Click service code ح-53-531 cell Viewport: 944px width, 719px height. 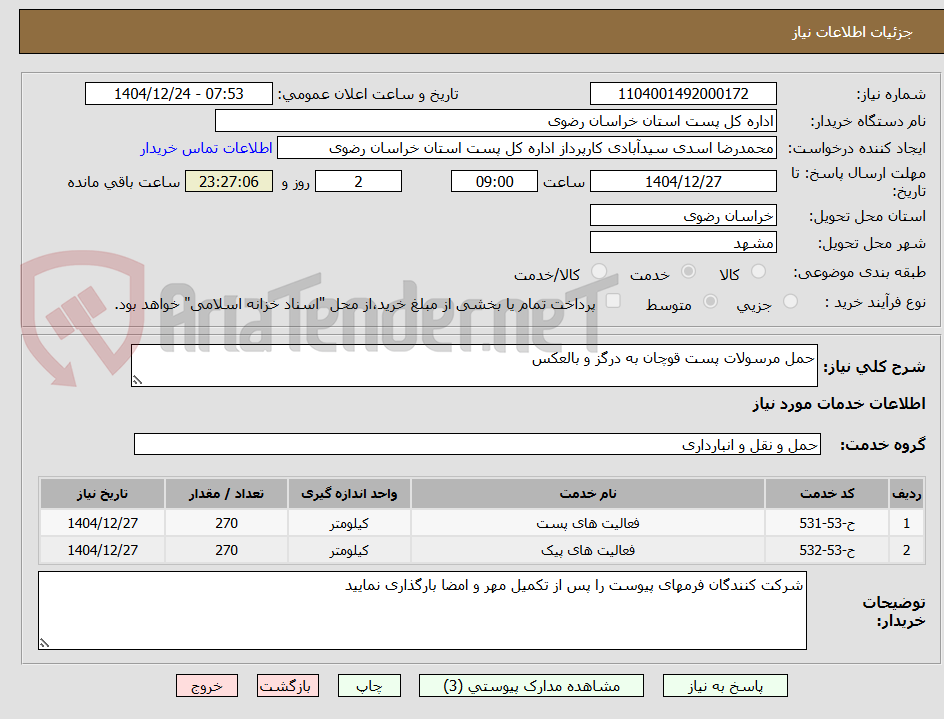(827, 523)
